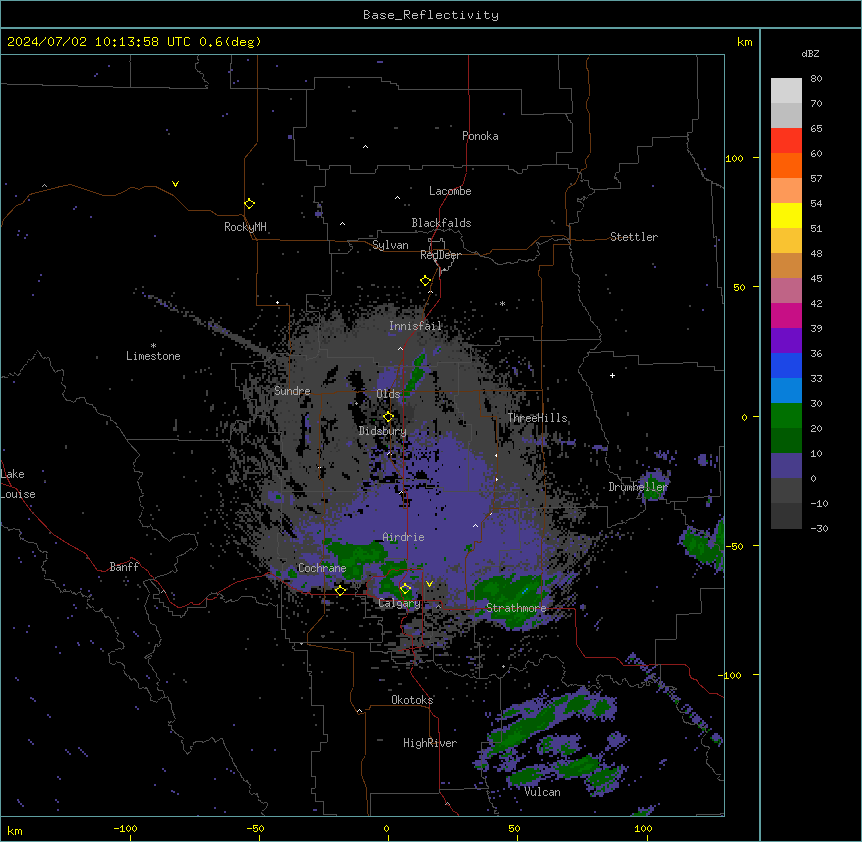Select the violet 36-39 dBZ legend swatch
Image resolution: width=862 pixels, height=842 pixels.
pyautogui.click(x=786, y=341)
